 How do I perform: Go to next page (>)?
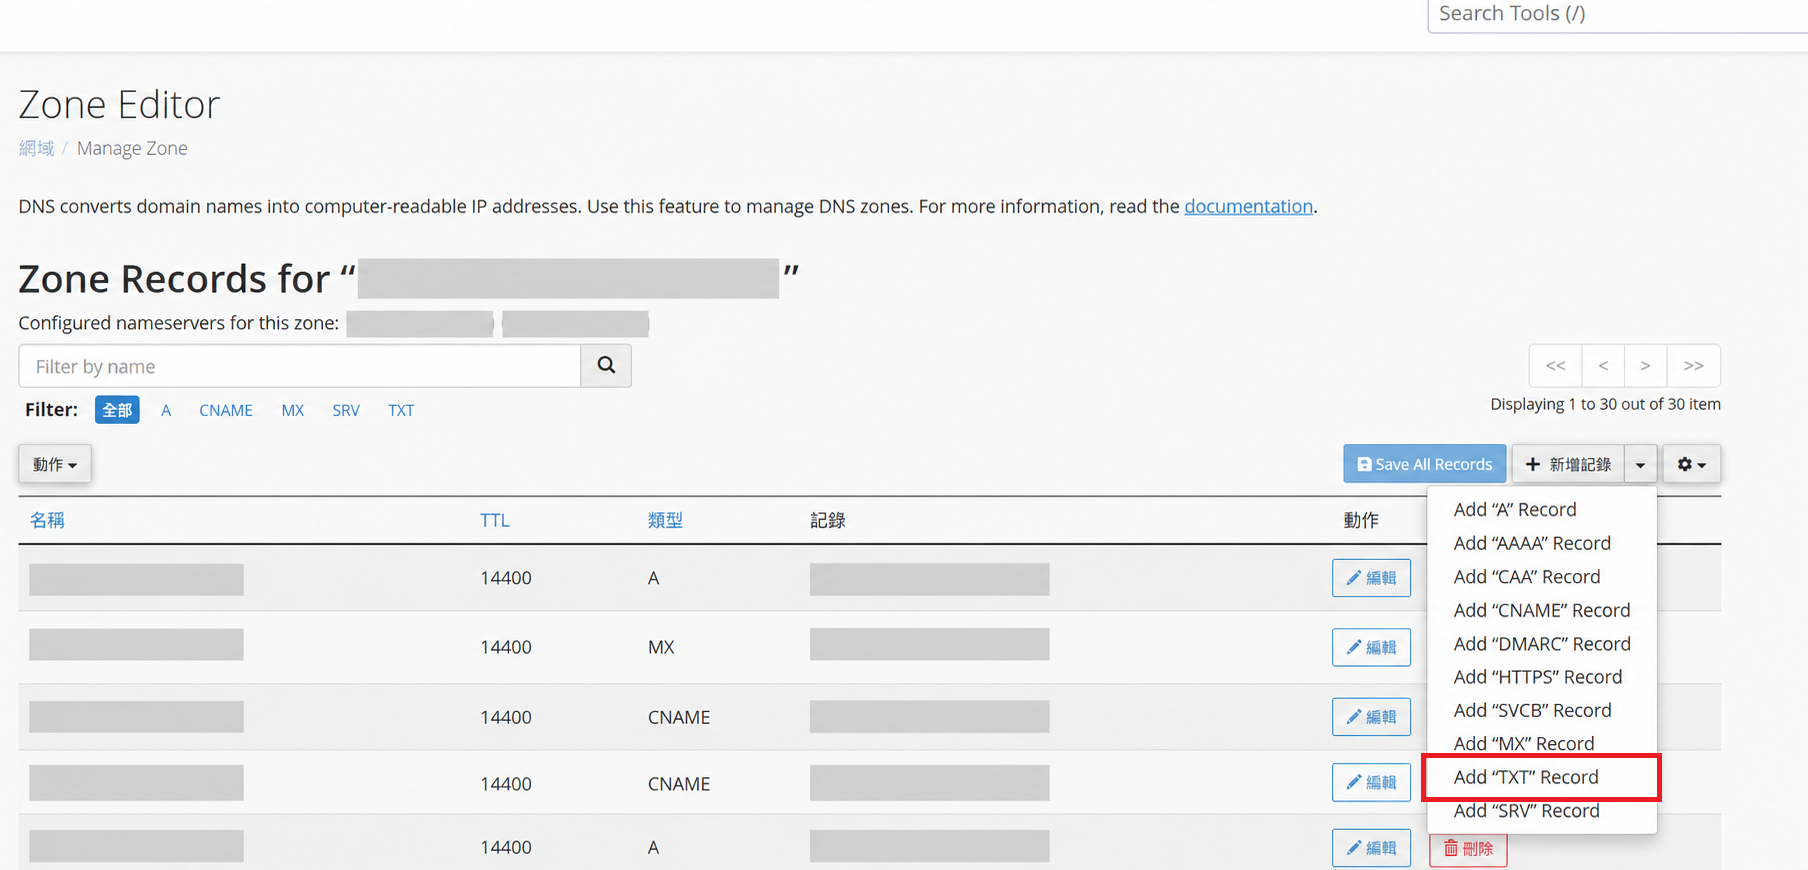1645,366
